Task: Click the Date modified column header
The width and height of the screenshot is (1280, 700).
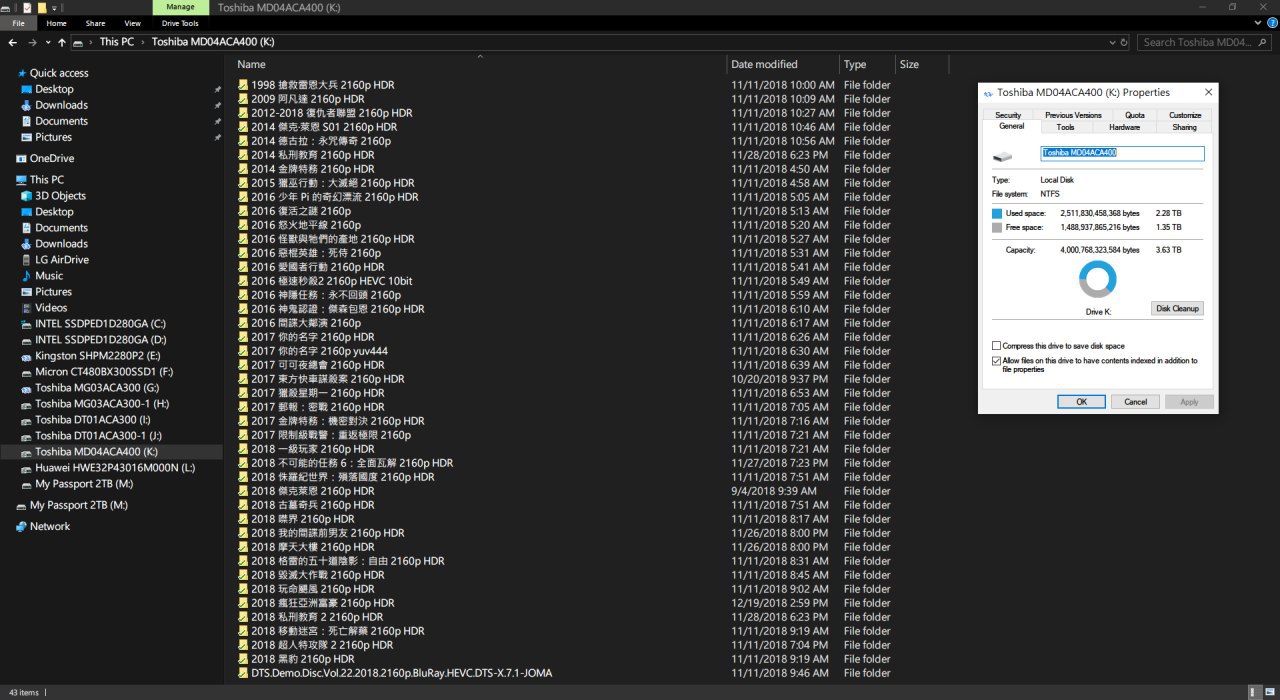Action: pos(764,64)
